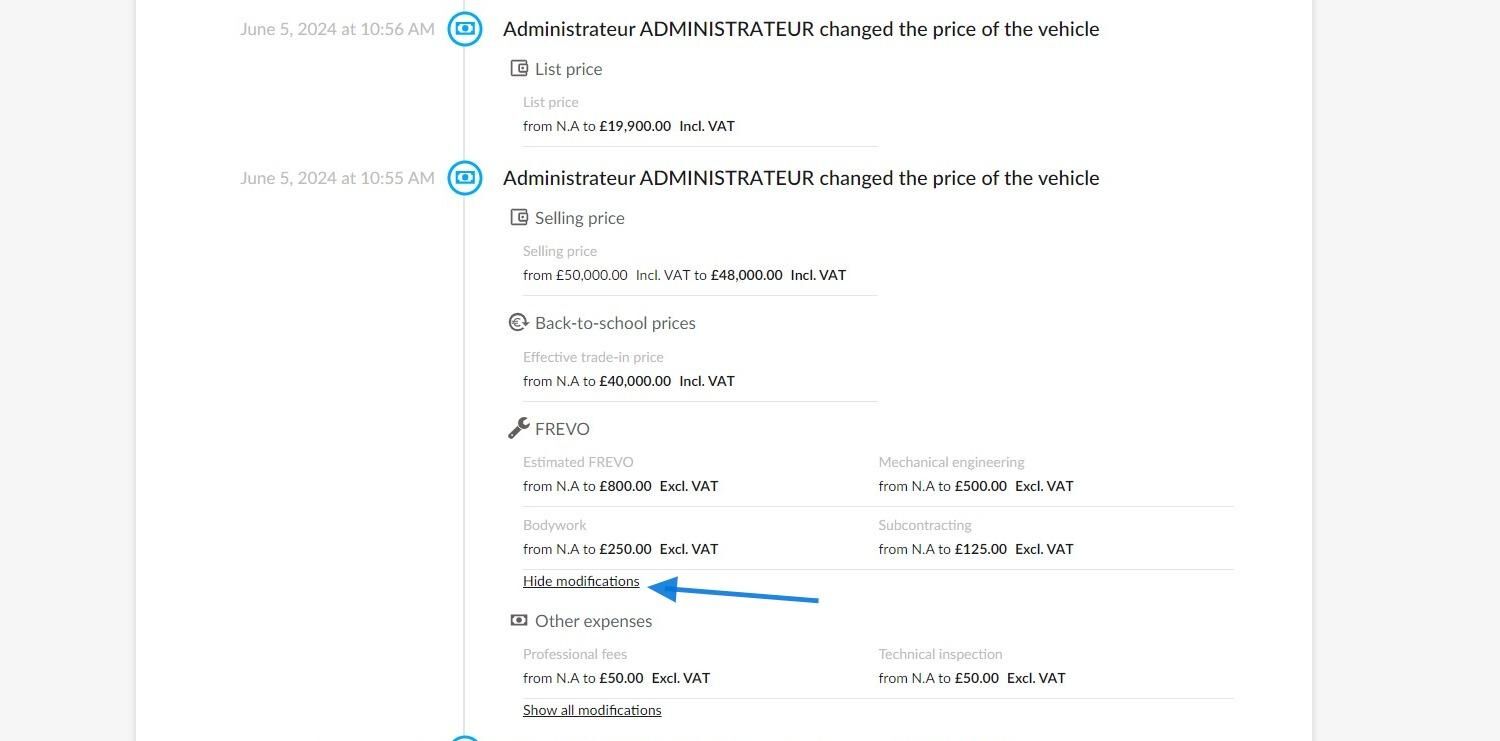
Task: Click the wallet icon beside Selling price
Action: pos(519,218)
